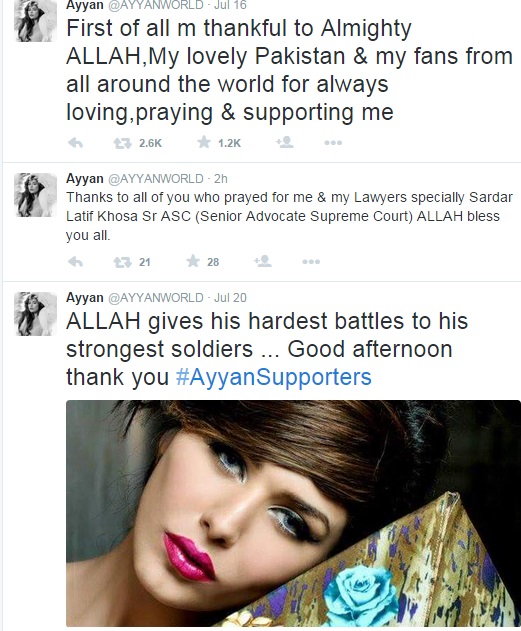Click Ayyan's avatar on the 2h tweet
Screen dimensions: 521x631
(x=36, y=195)
